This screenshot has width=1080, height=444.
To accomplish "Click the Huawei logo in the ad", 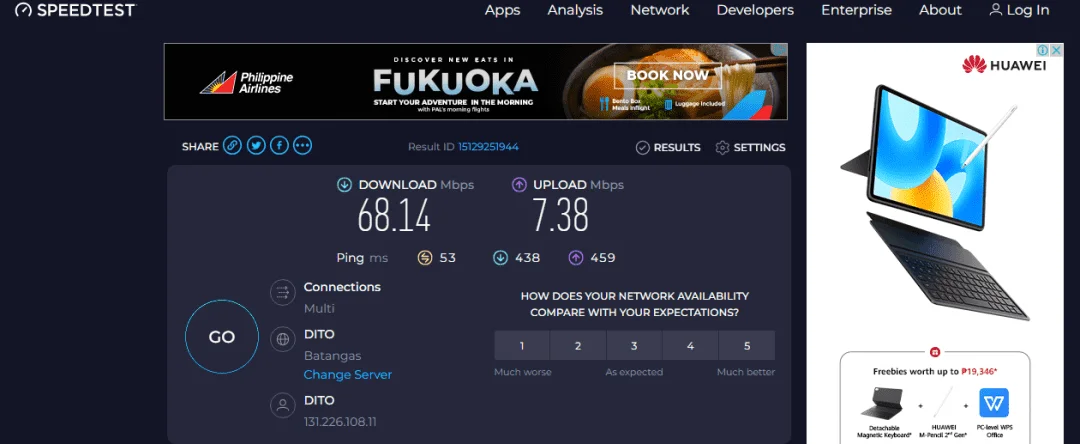I will (x=1005, y=65).
